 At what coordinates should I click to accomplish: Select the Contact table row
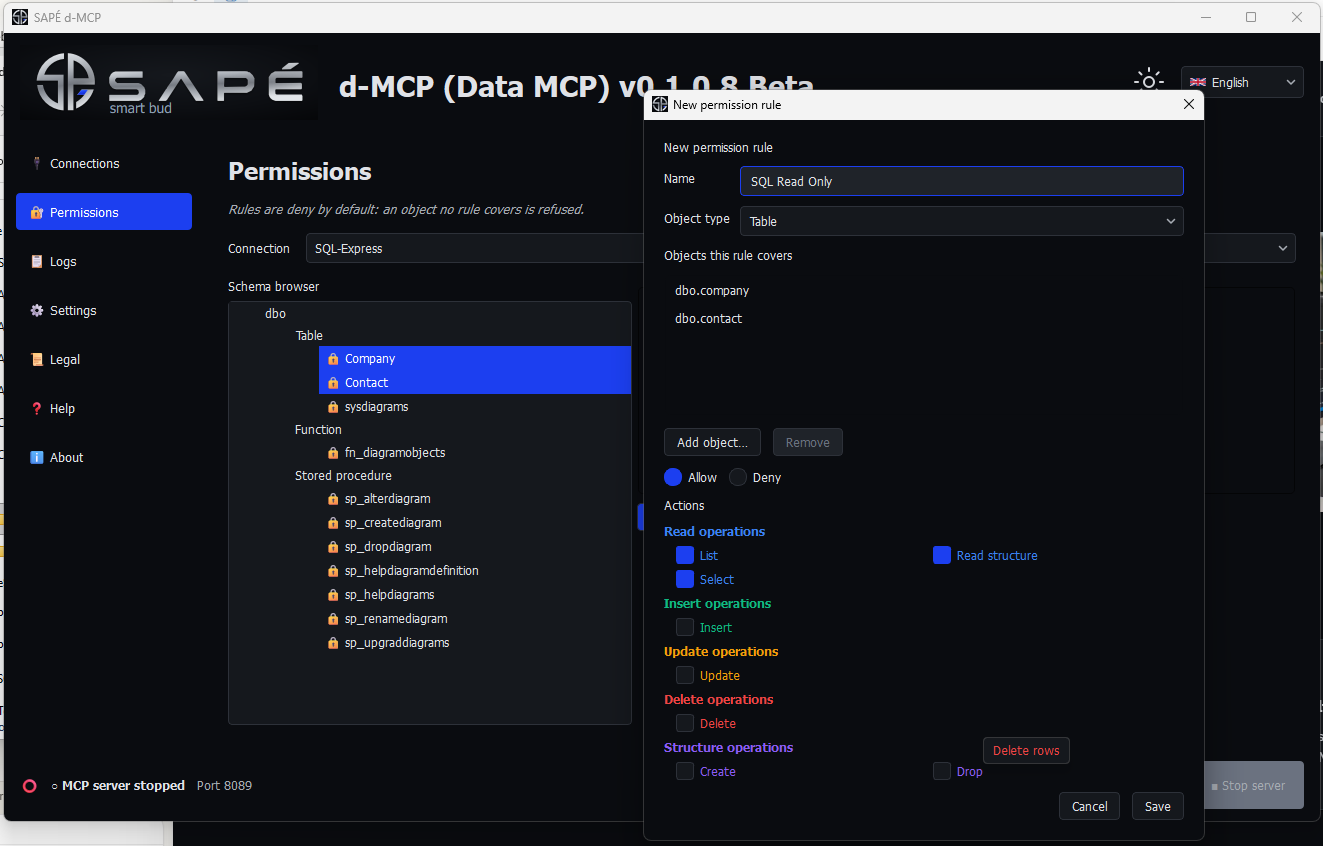click(475, 382)
